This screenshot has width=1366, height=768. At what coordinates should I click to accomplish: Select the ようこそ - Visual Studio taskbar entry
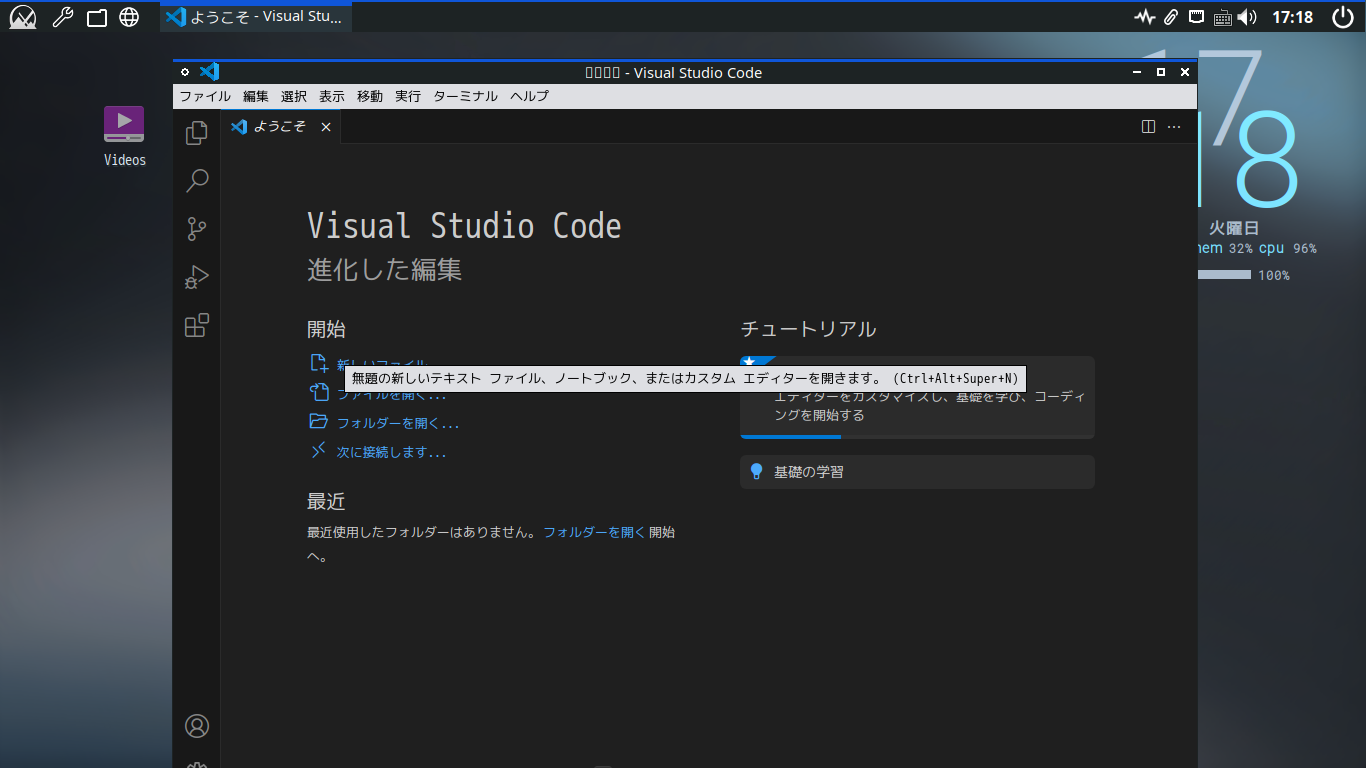256,17
